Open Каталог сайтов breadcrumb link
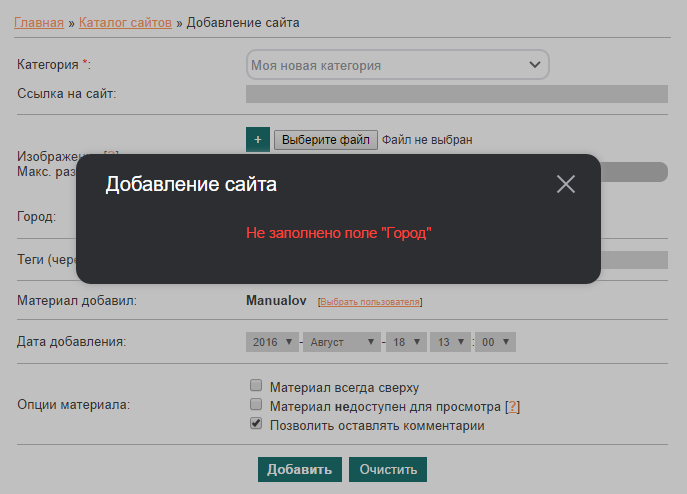The height and width of the screenshot is (494, 687). click(125, 22)
